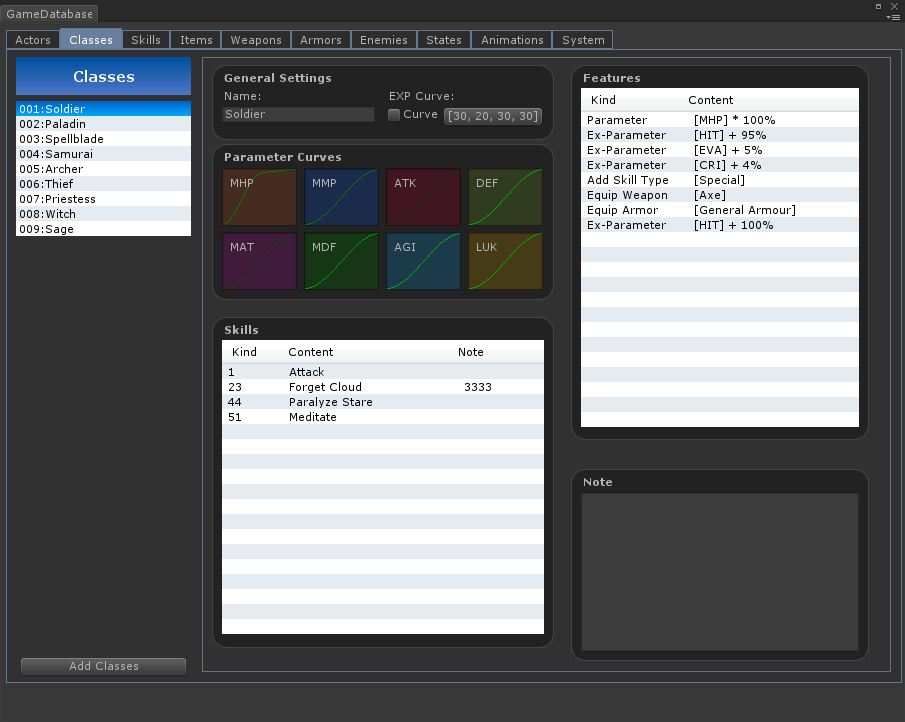
Task: Select the Paralyze Stare skill row
Action: pos(383,402)
